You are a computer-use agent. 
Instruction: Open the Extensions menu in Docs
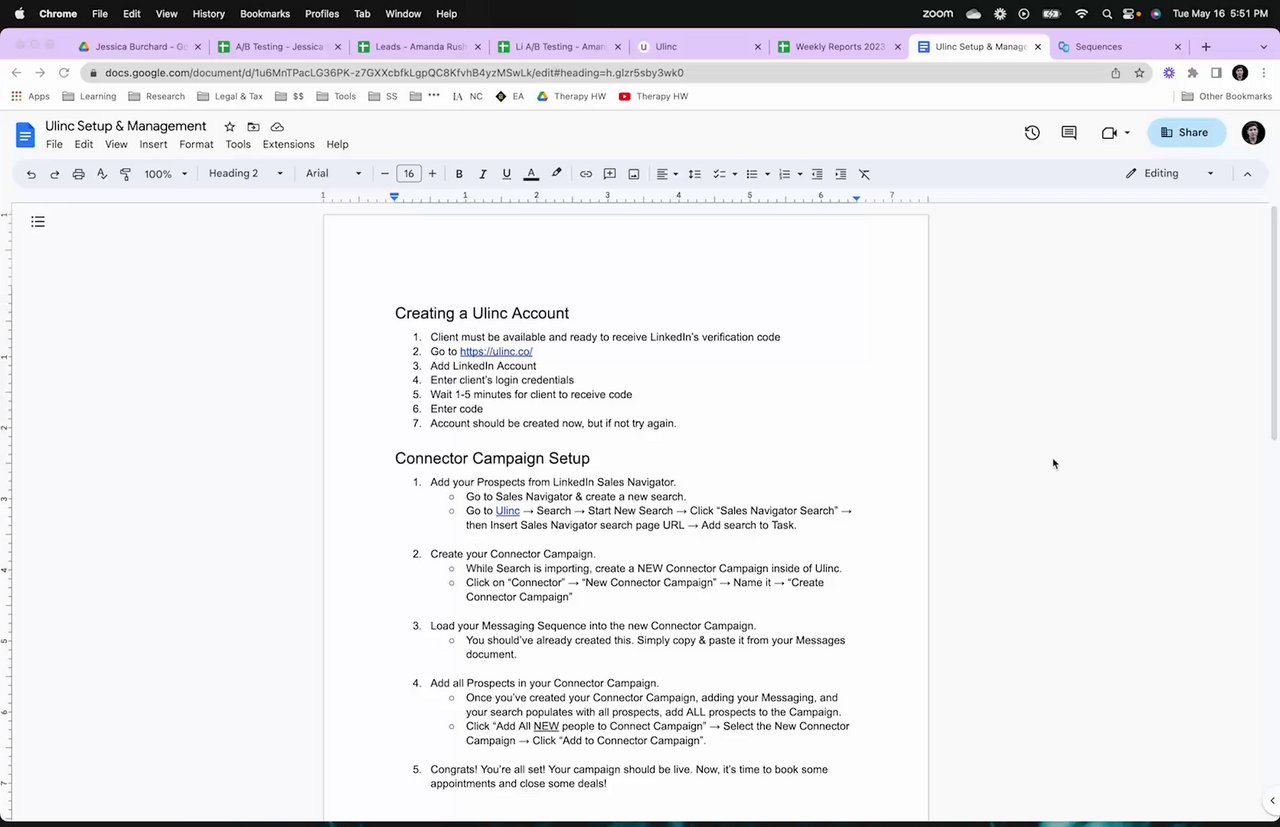[288, 144]
